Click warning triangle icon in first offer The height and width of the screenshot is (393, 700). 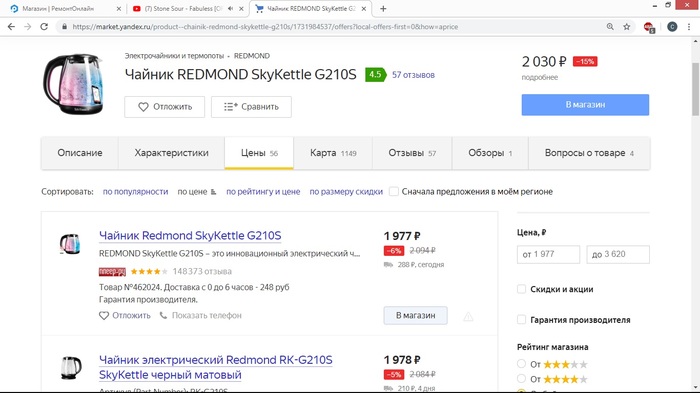(468, 317)
